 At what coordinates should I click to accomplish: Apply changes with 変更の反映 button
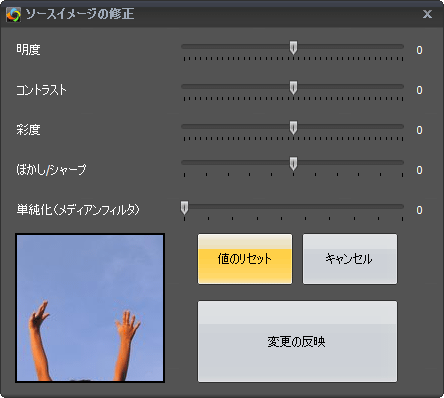coord(297,341)
